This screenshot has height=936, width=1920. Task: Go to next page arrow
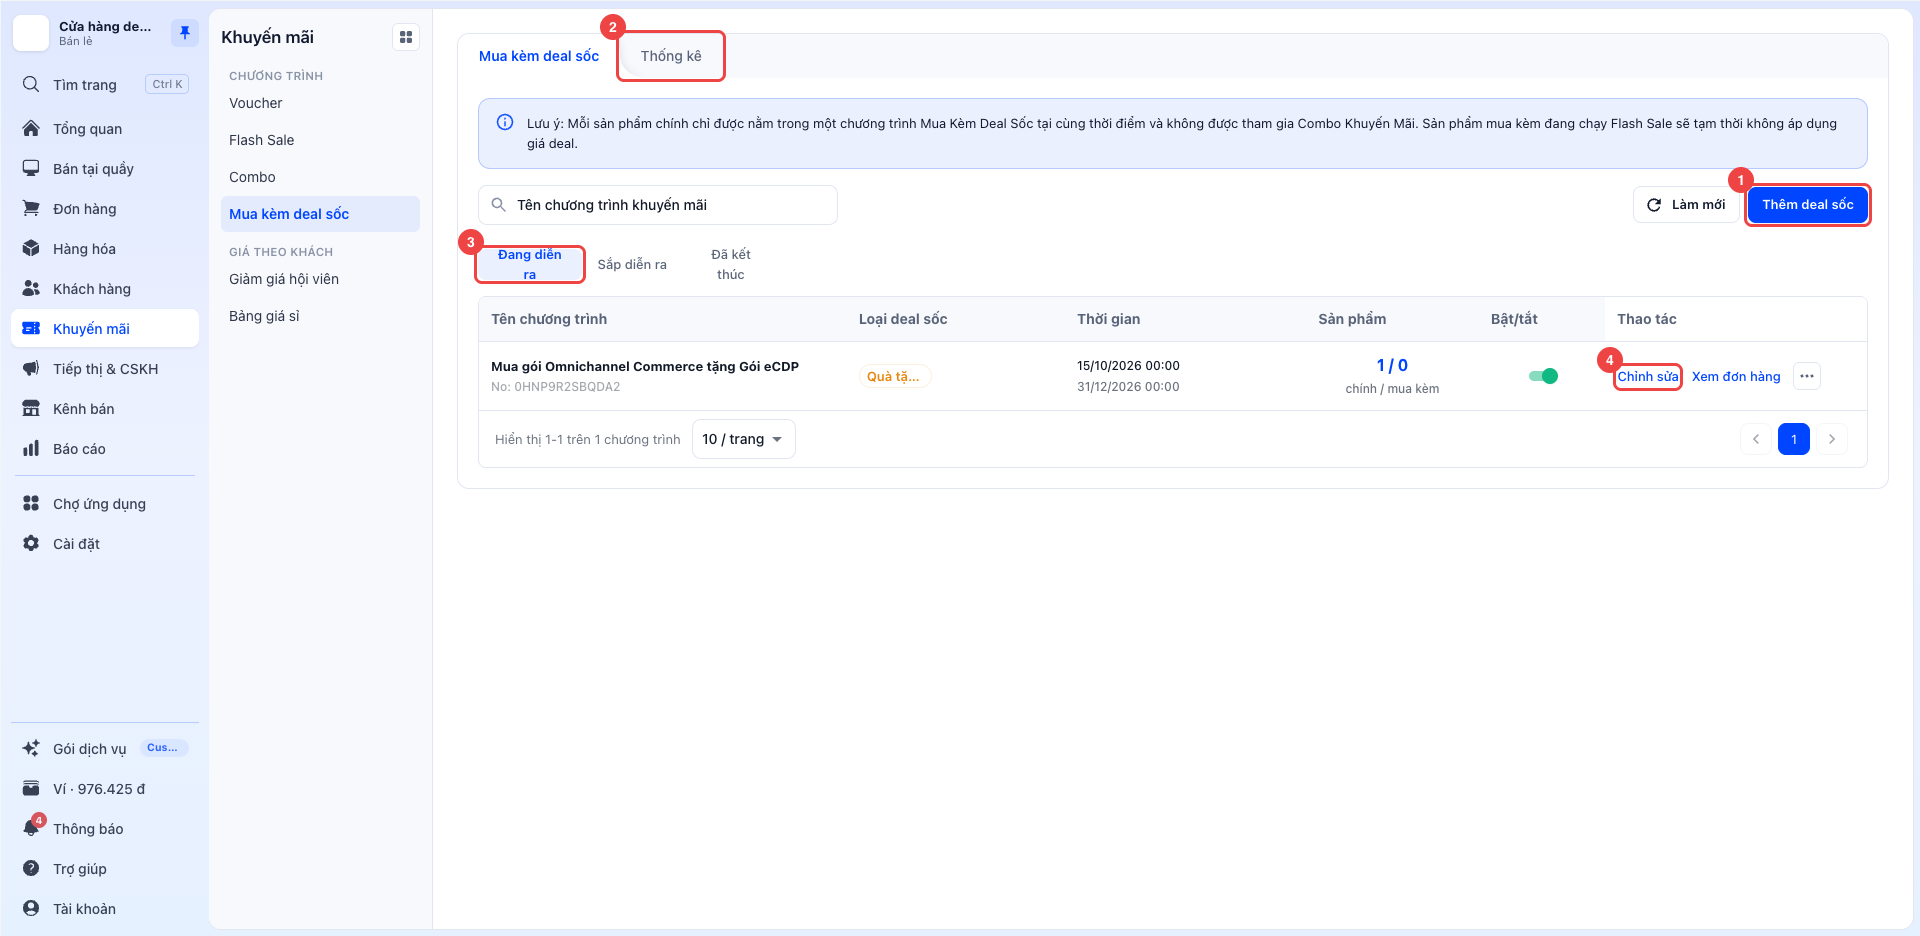coord(1832,439)
